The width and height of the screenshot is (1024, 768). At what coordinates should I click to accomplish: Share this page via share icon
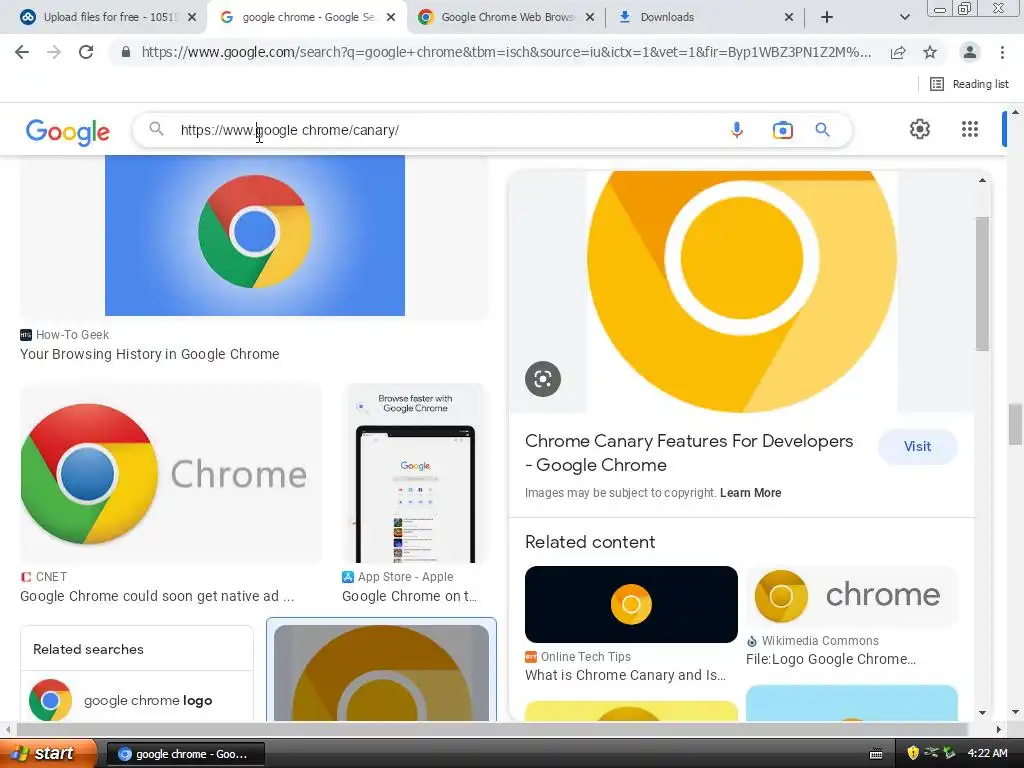[898, 52]
